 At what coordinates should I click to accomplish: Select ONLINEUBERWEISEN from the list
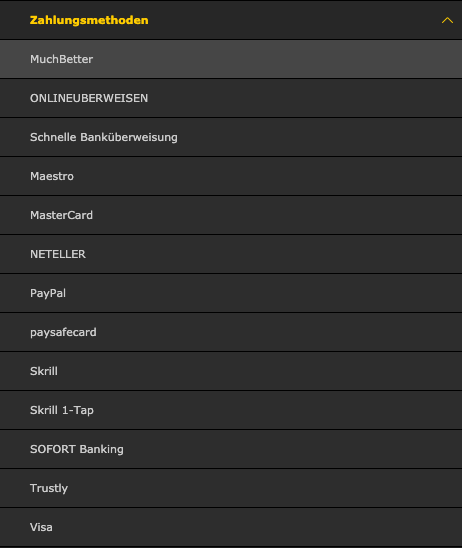point(231,98)
